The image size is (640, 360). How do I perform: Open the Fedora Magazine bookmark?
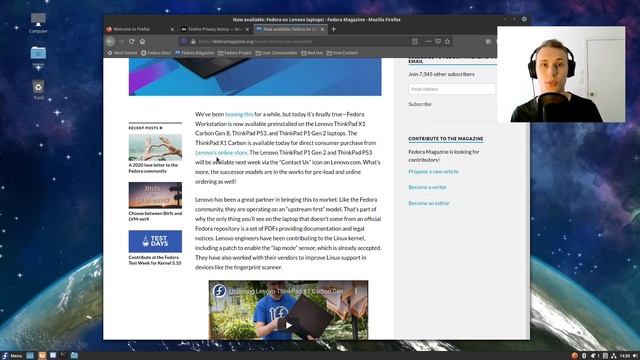[x=194, y=53]
